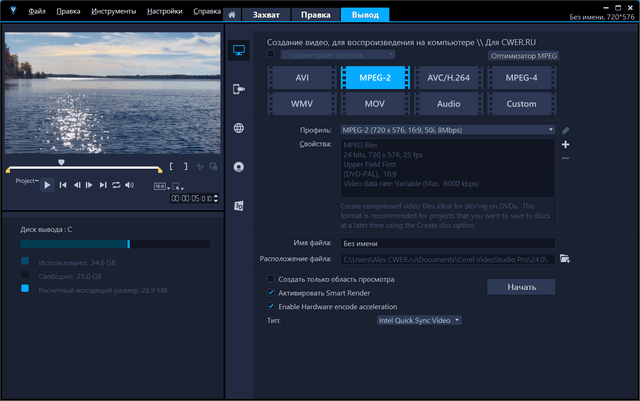Disable 'Enable Hardware encode acceleration' checkbox

[271, 306]
